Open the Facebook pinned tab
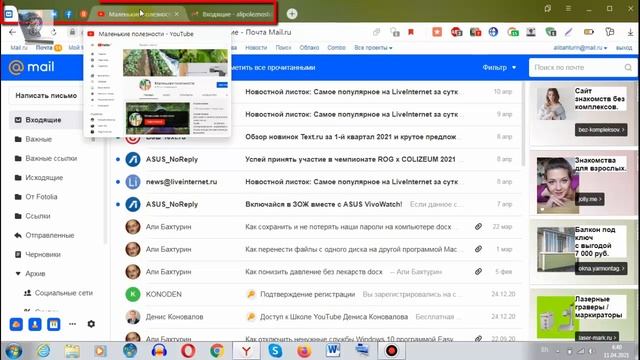Image resolution: width=640 pixels, height=360 pixels. point(69,14)
